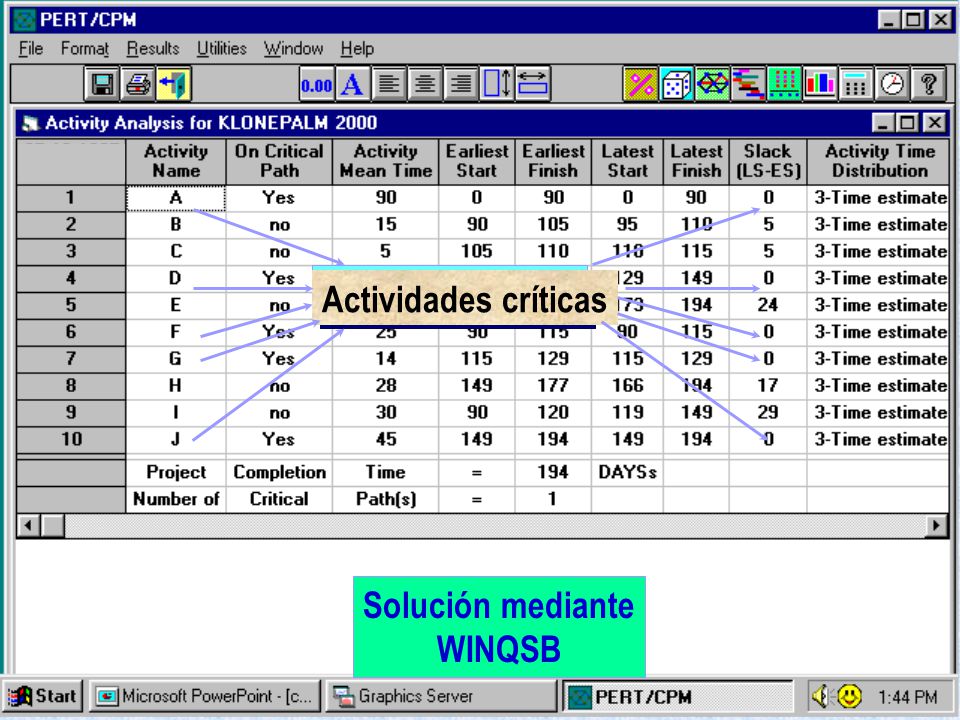Screen dimensions: 960x720
Task: Apply center alignment from the toolbar
Action: click(x=424, y=84)
